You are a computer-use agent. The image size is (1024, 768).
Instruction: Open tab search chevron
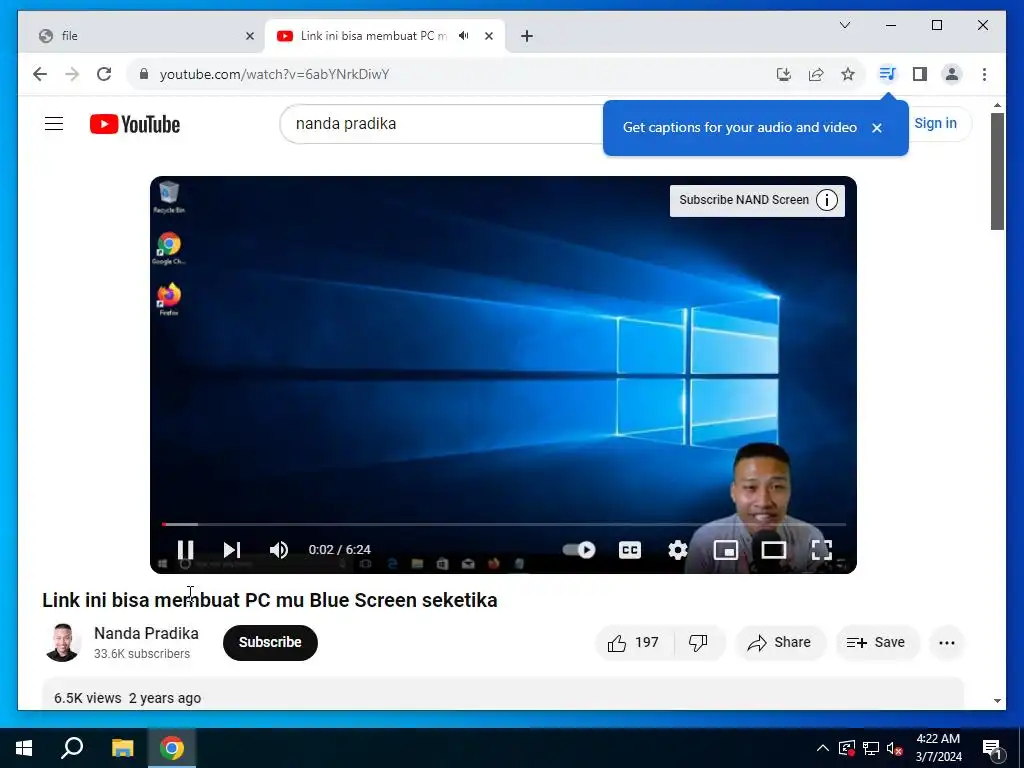pyautogui.click(x=845, y=25)
